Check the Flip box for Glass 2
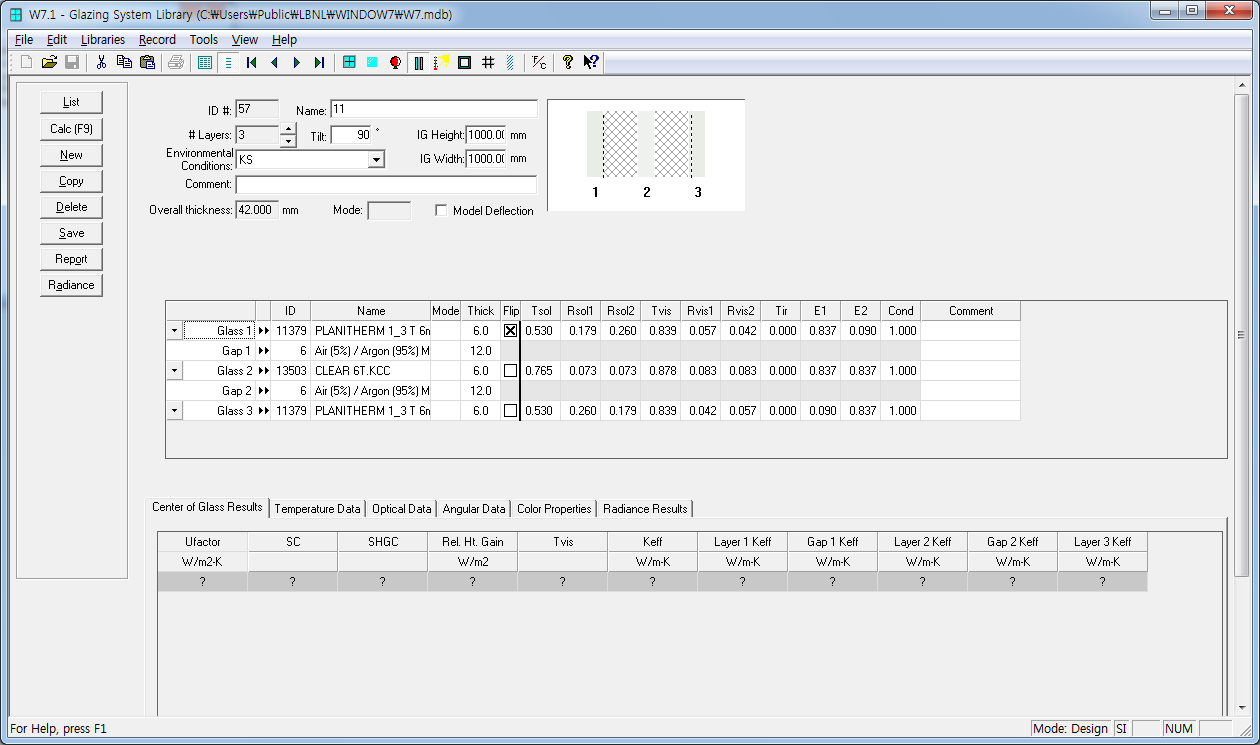This screenshot has width=1260, height=745. pos(510,371)
